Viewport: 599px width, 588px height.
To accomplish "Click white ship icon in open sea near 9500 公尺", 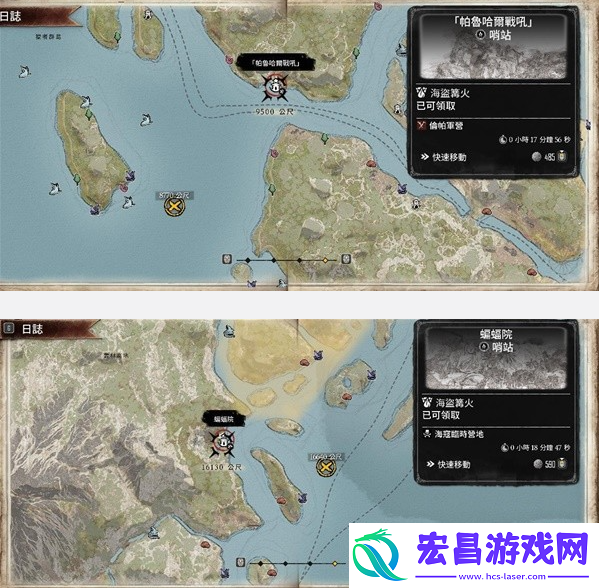I will click(146, 120).
